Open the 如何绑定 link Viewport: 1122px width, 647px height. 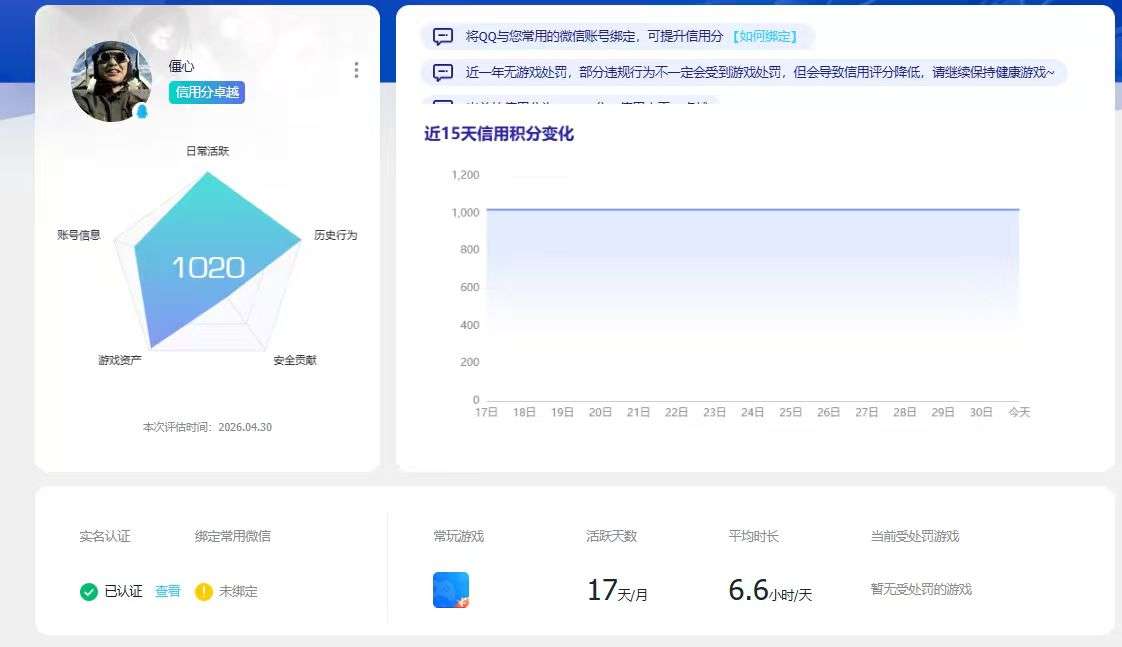tap(765, 36)
